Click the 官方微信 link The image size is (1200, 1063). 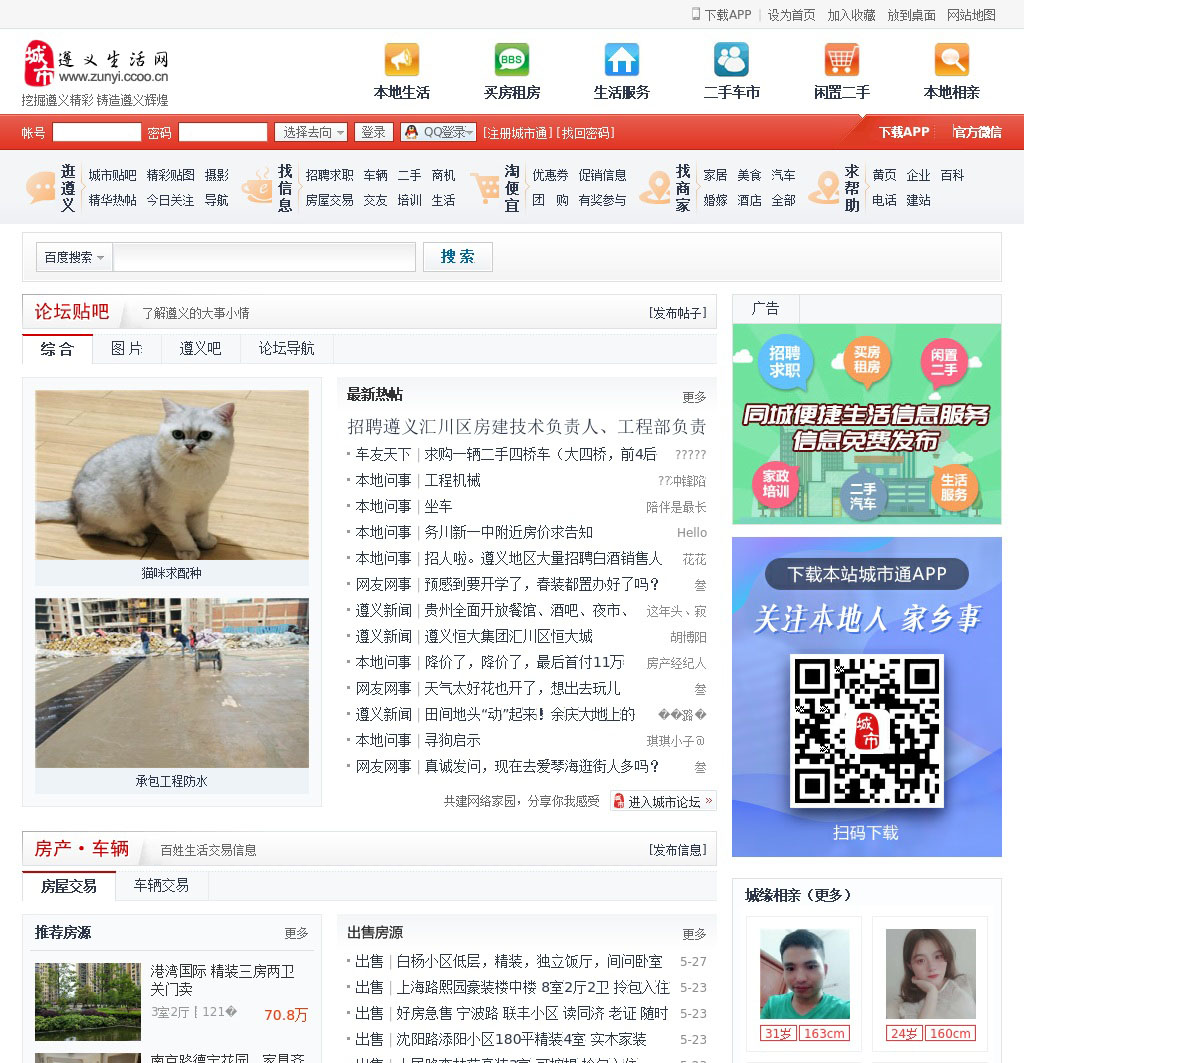pos(977,132)
